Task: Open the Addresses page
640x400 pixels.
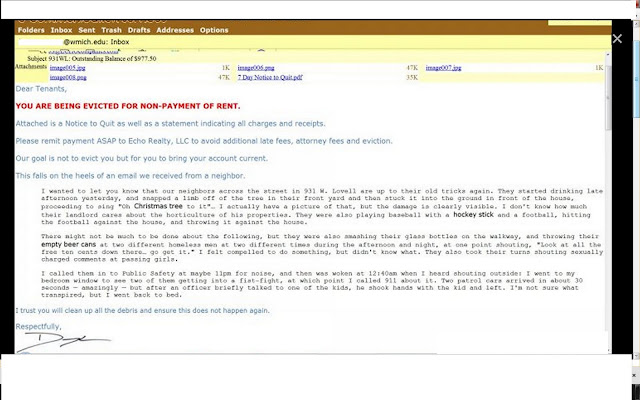Action: pyautogui.click(x=175, y=30)
